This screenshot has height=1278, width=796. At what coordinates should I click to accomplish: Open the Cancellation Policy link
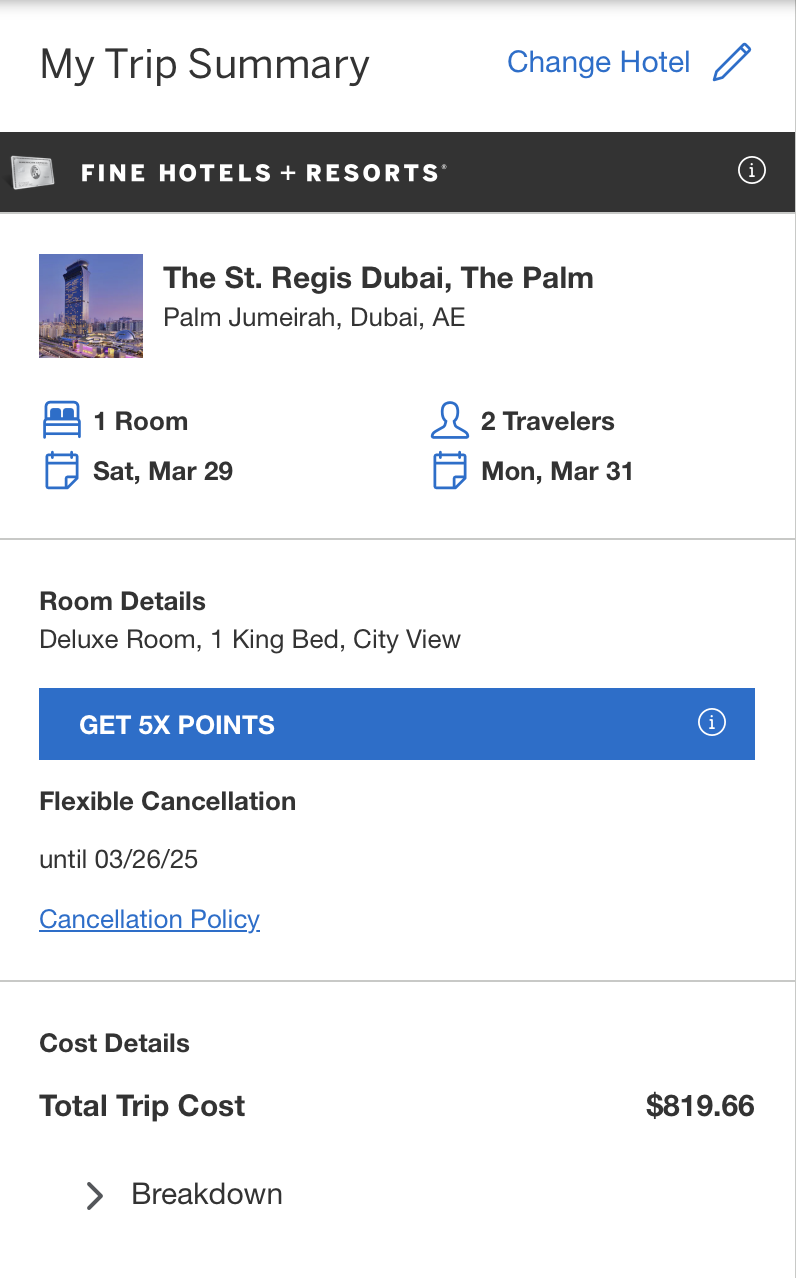click(x=150, y=919)
